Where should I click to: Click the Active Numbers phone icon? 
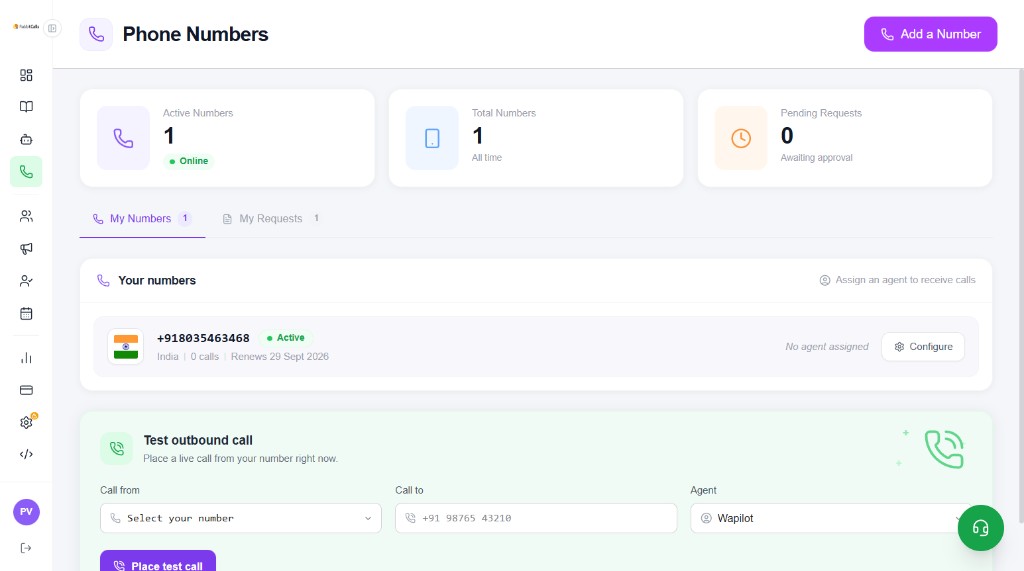click(123, 138)
